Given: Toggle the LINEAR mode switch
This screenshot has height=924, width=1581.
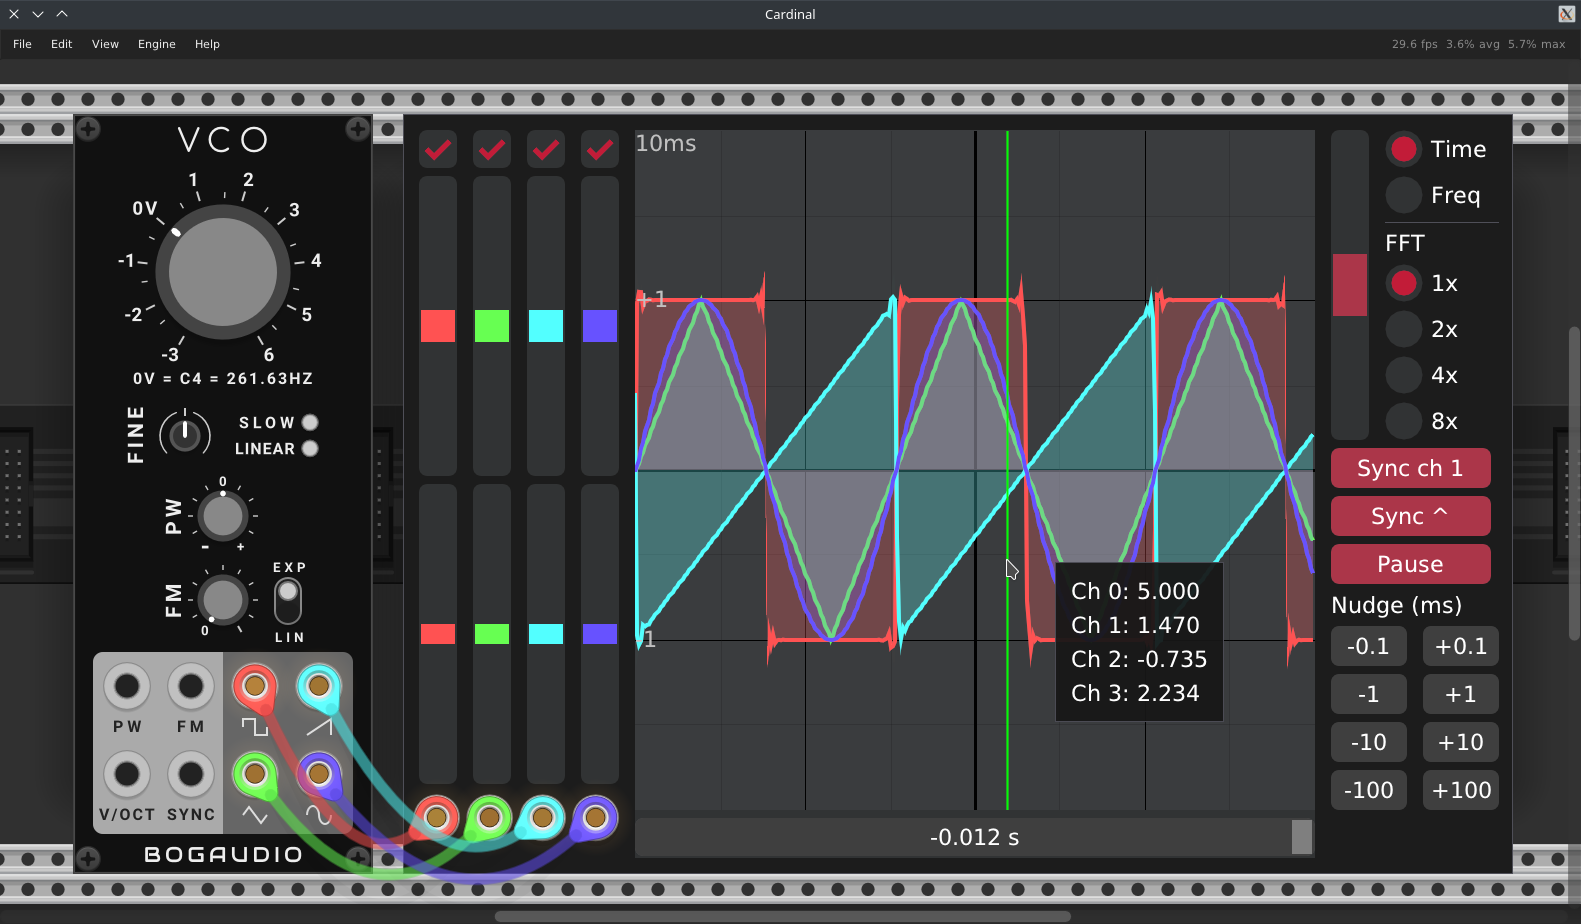Looking at the screenshot, I should [310, 448].
